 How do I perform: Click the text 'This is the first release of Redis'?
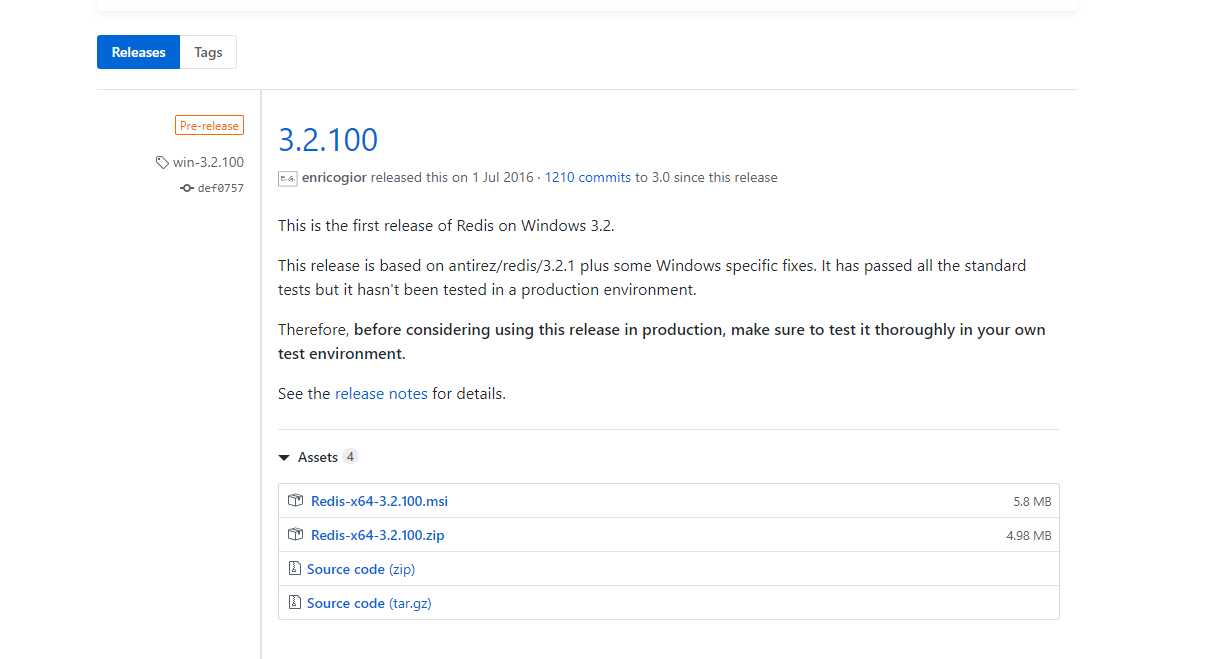click(x=384, y=225)
